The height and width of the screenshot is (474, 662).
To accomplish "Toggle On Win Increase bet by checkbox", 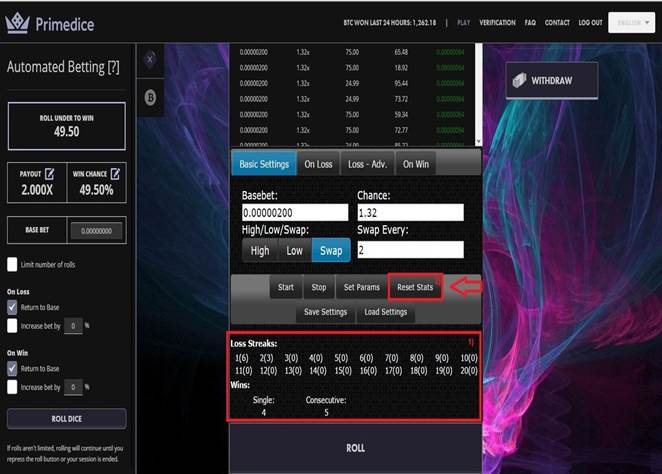I will (13, 386).
